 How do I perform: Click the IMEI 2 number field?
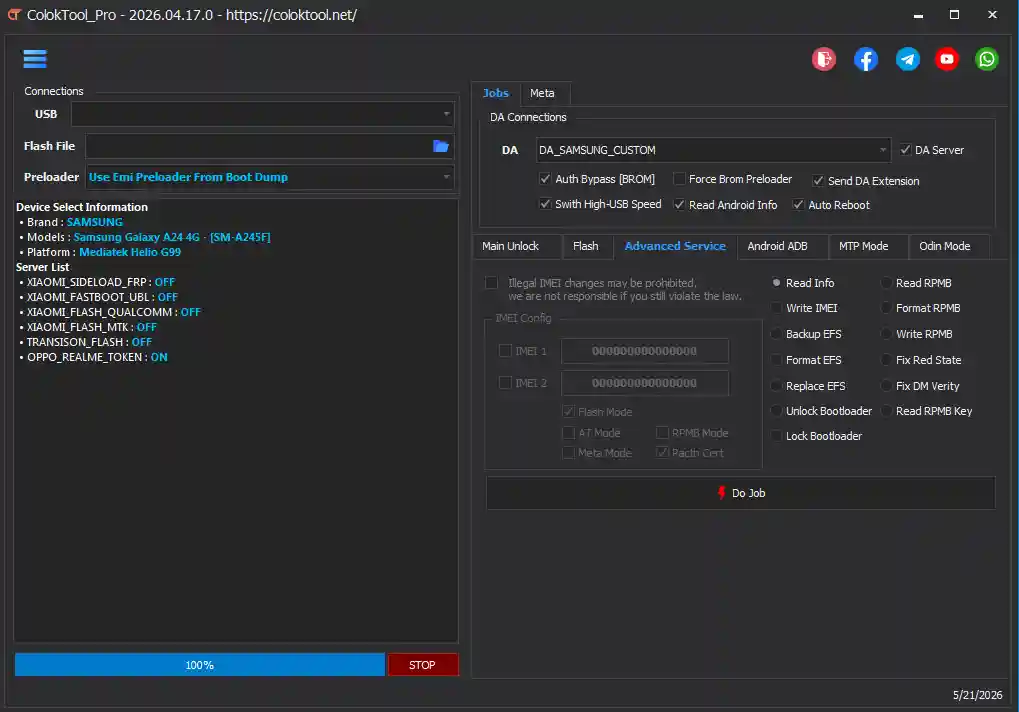point(645,383)
